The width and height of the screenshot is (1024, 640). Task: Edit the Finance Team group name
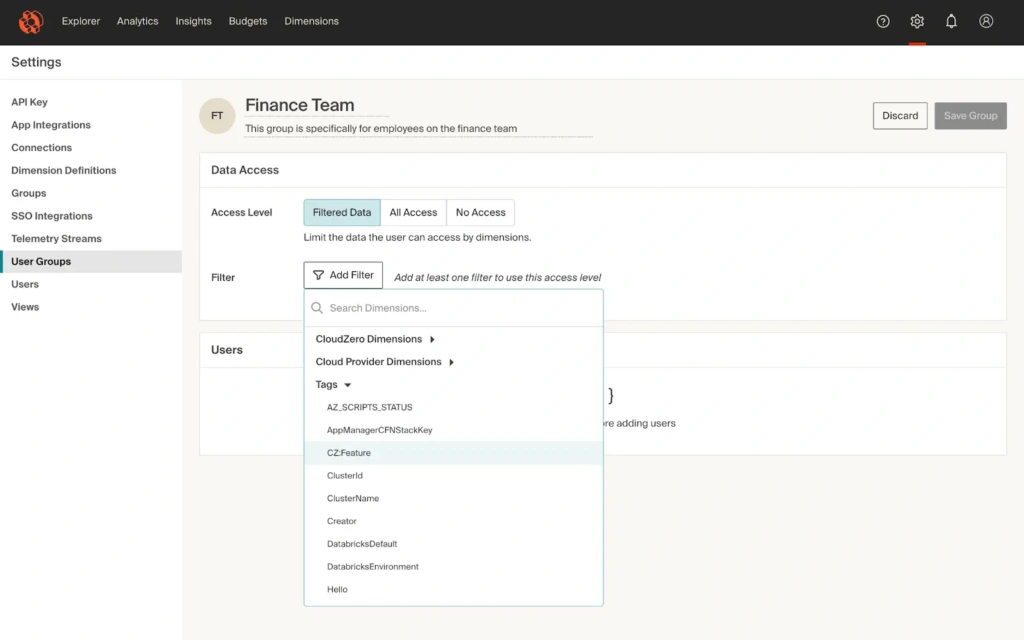click(317, 105)
